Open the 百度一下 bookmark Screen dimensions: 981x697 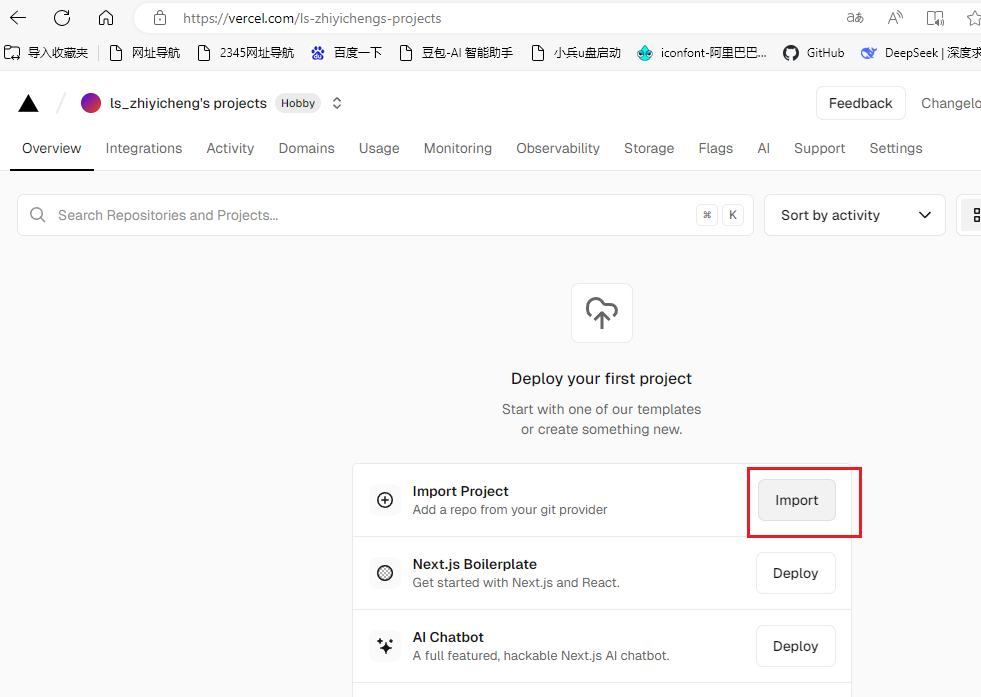[x=347, y=53]
